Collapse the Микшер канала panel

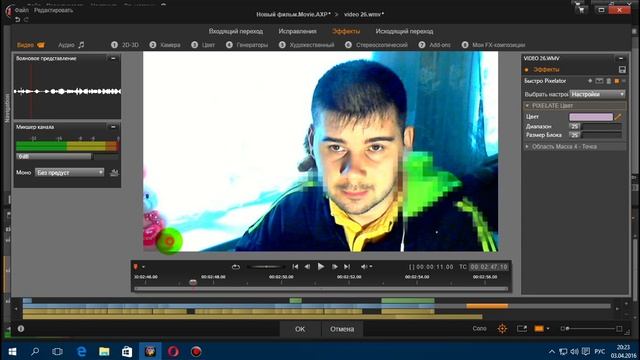[x=113, y=127]
